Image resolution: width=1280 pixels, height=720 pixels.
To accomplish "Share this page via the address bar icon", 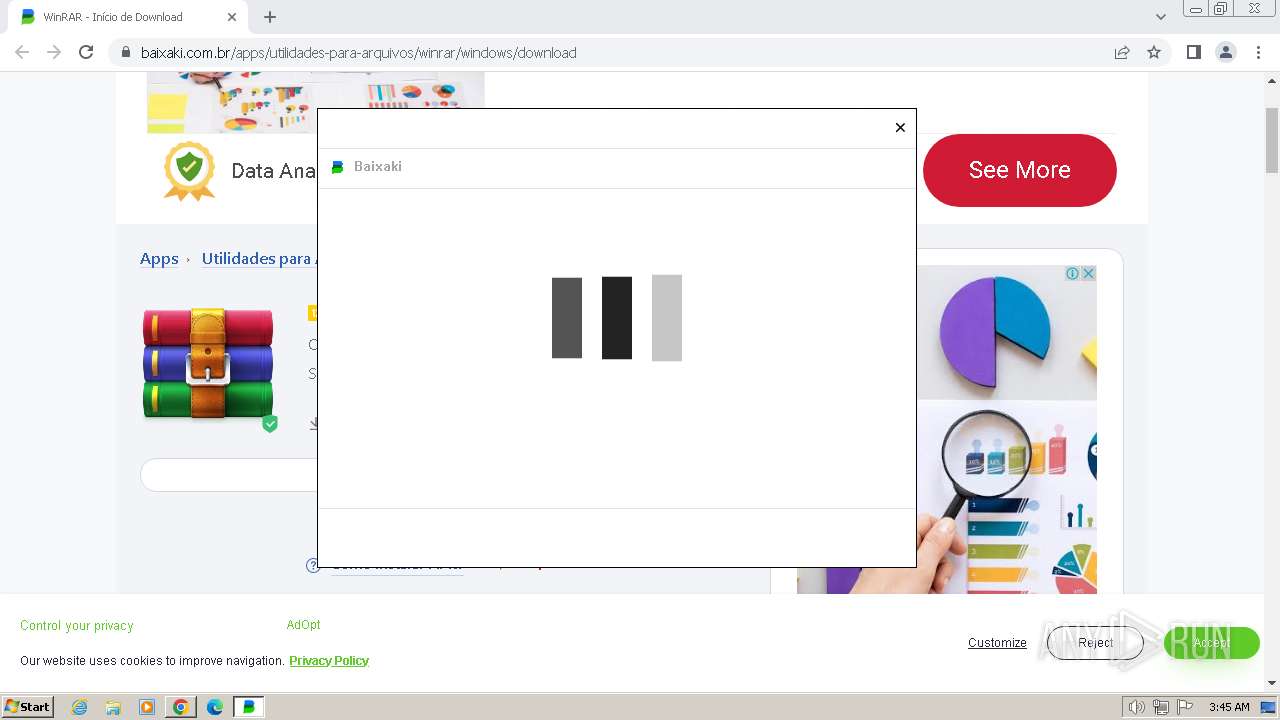I will tap(1122, 52).
